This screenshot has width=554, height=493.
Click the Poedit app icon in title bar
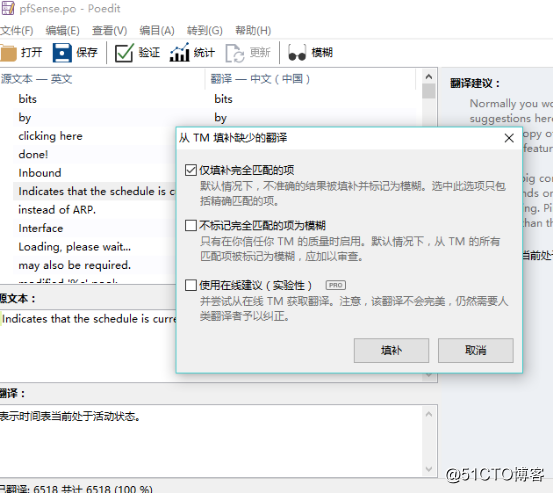[x=8, y=8]
